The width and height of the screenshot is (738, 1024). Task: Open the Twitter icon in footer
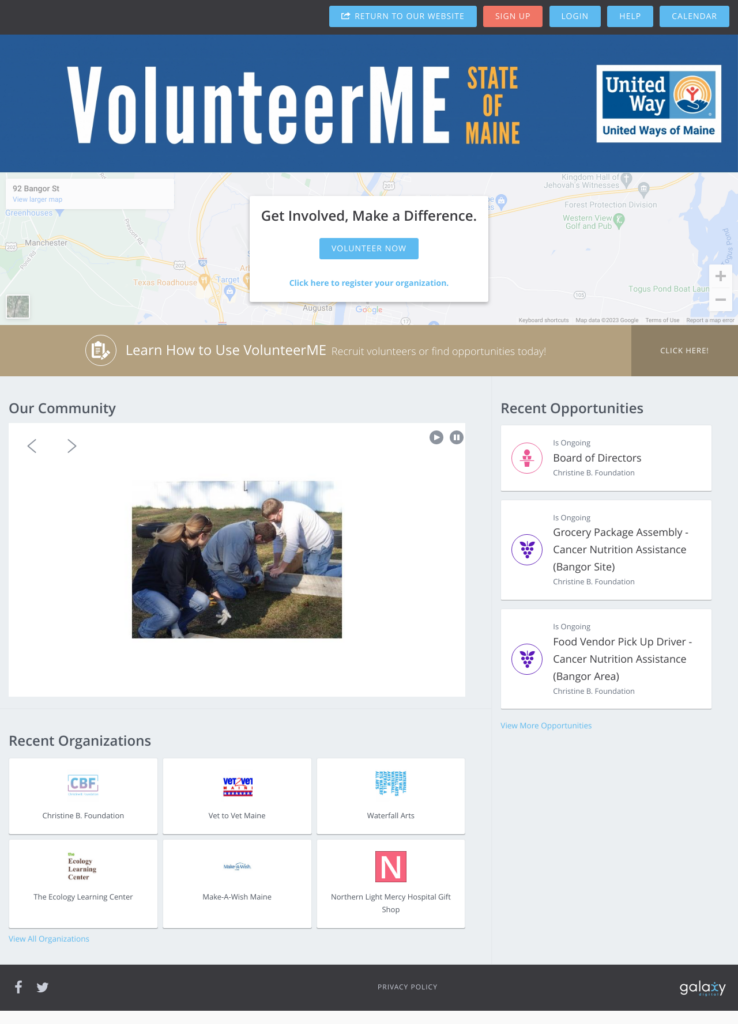click(42, 987)
